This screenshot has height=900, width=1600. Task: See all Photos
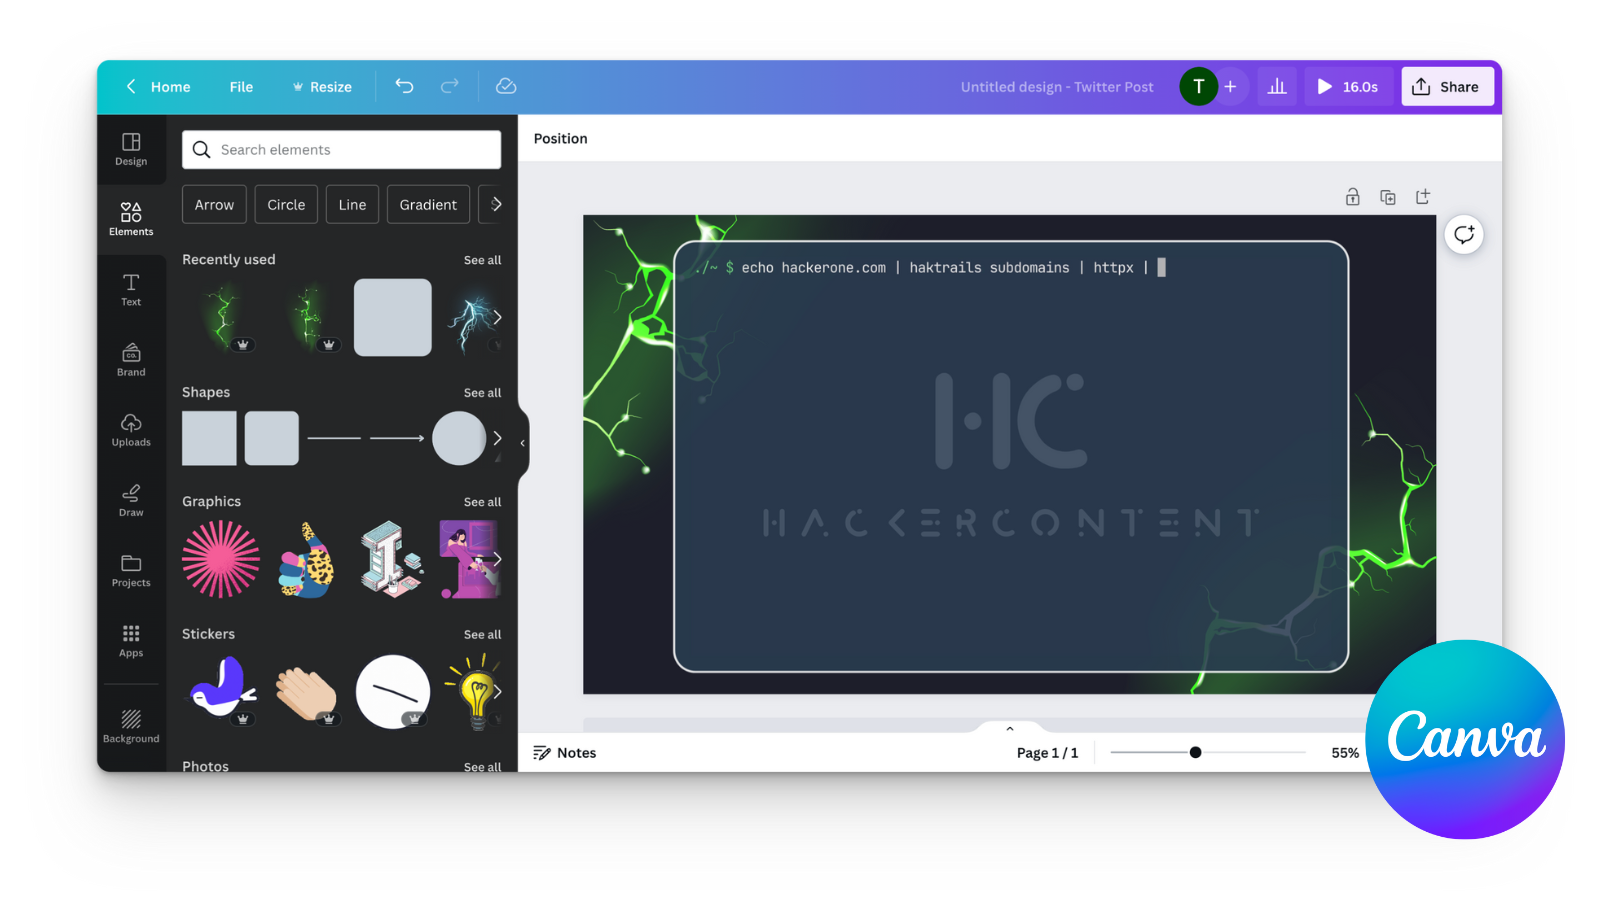(x=482, y=767)
